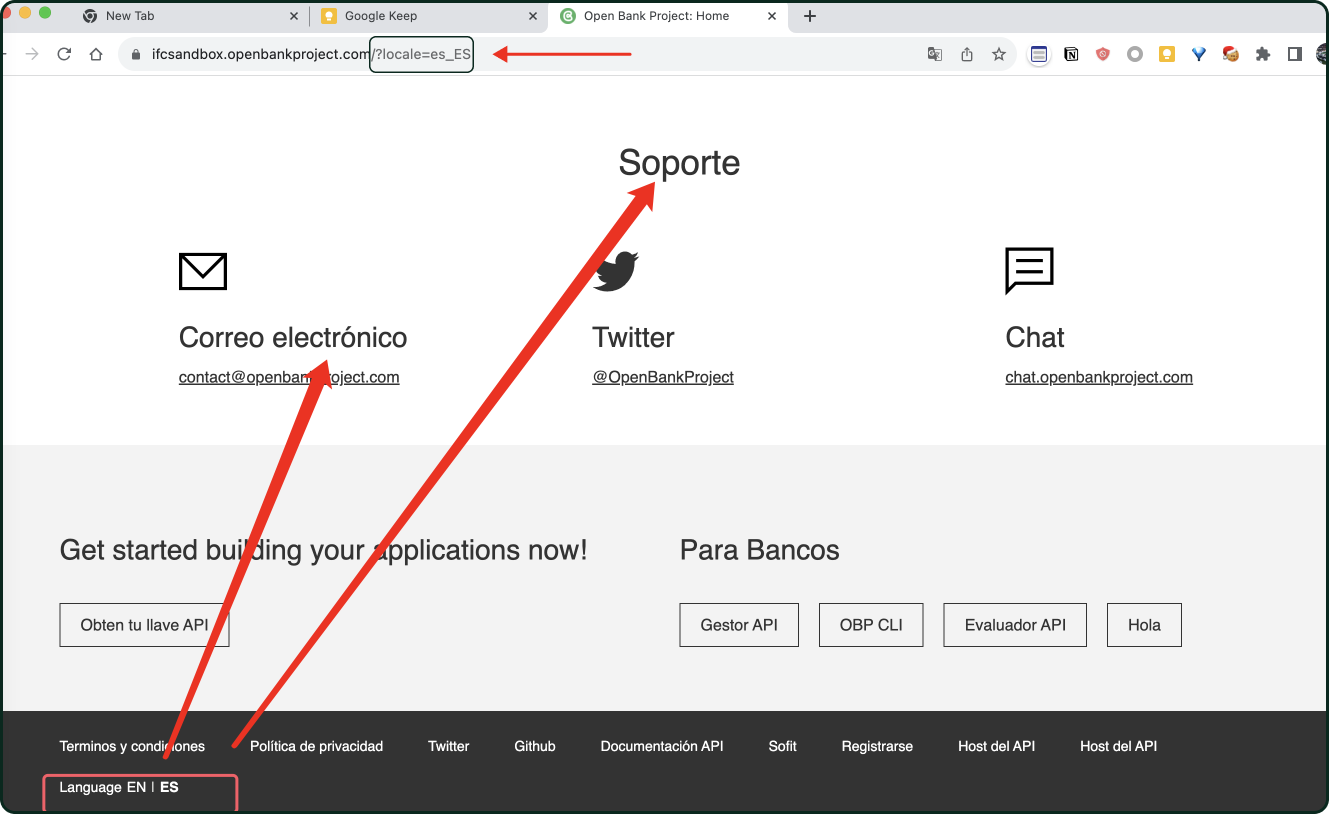Click the OBP CLI button
Image resolution: width=1329 pixels, height=814 pixels.
[871, 625]
